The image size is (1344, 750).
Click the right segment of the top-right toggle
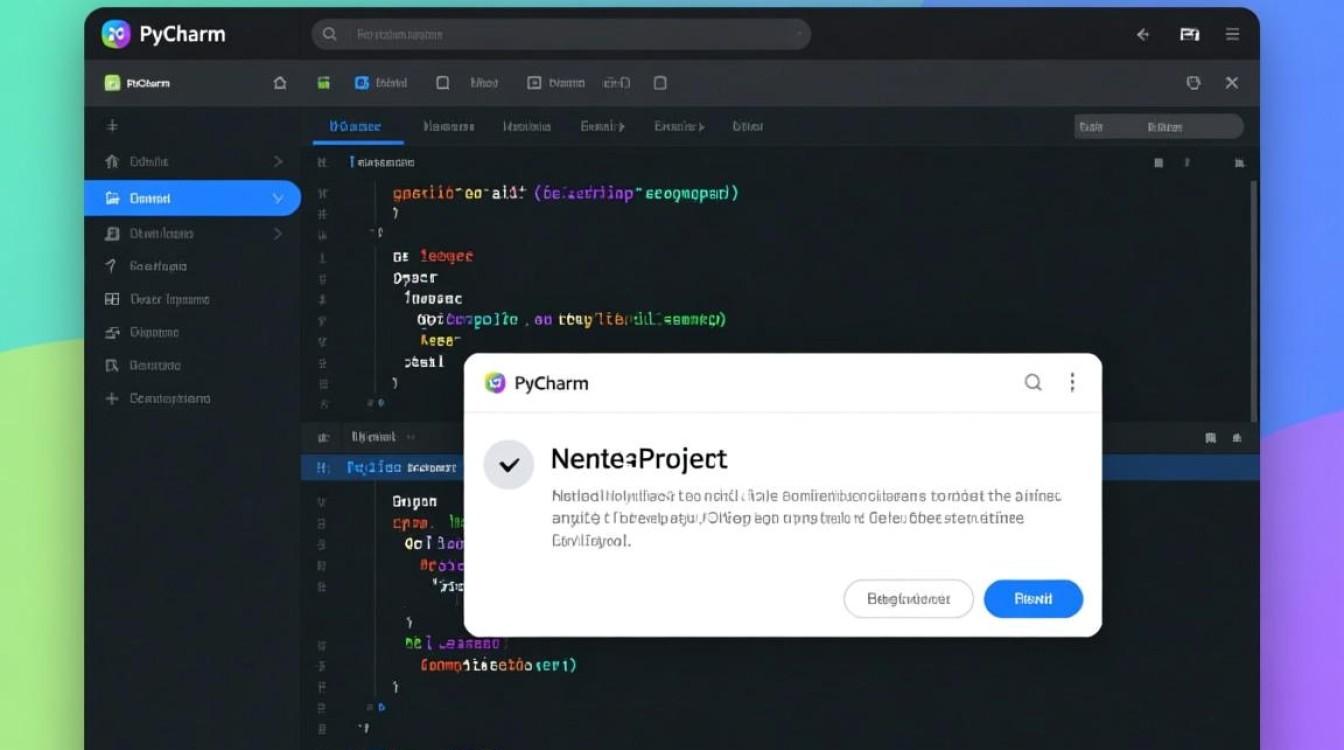tap(1166, 127)
